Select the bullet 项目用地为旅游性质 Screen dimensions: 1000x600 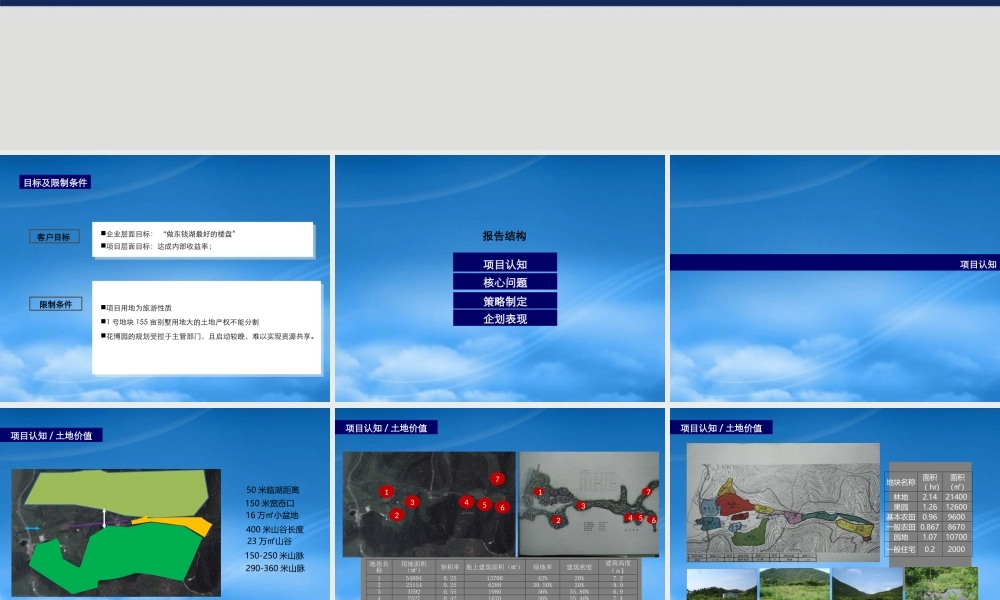pos(136,308)
